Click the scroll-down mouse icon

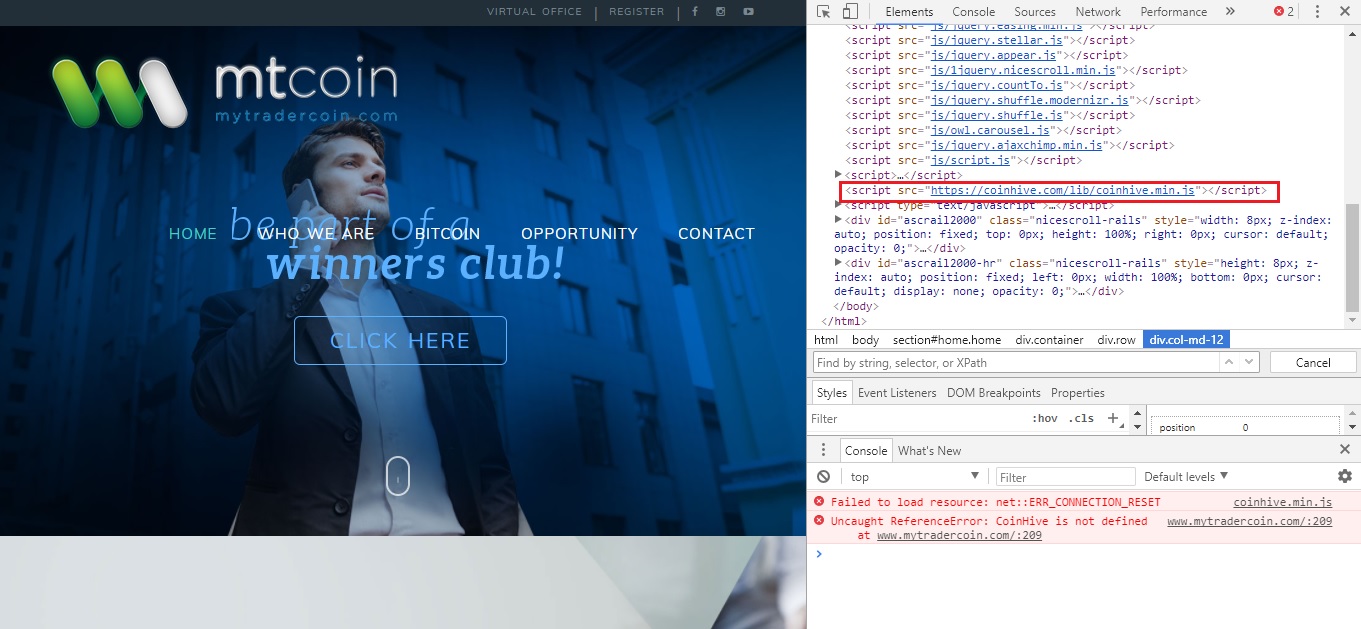[x=397, y=476]
